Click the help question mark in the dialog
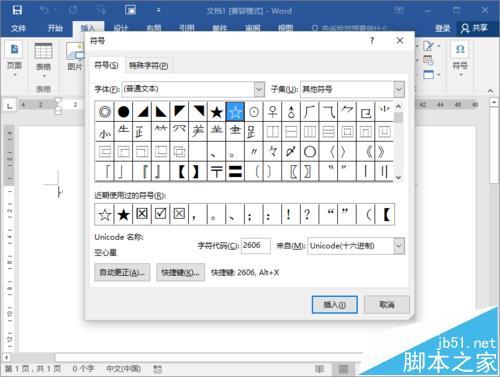500x377 pixels. coord(372,41)
